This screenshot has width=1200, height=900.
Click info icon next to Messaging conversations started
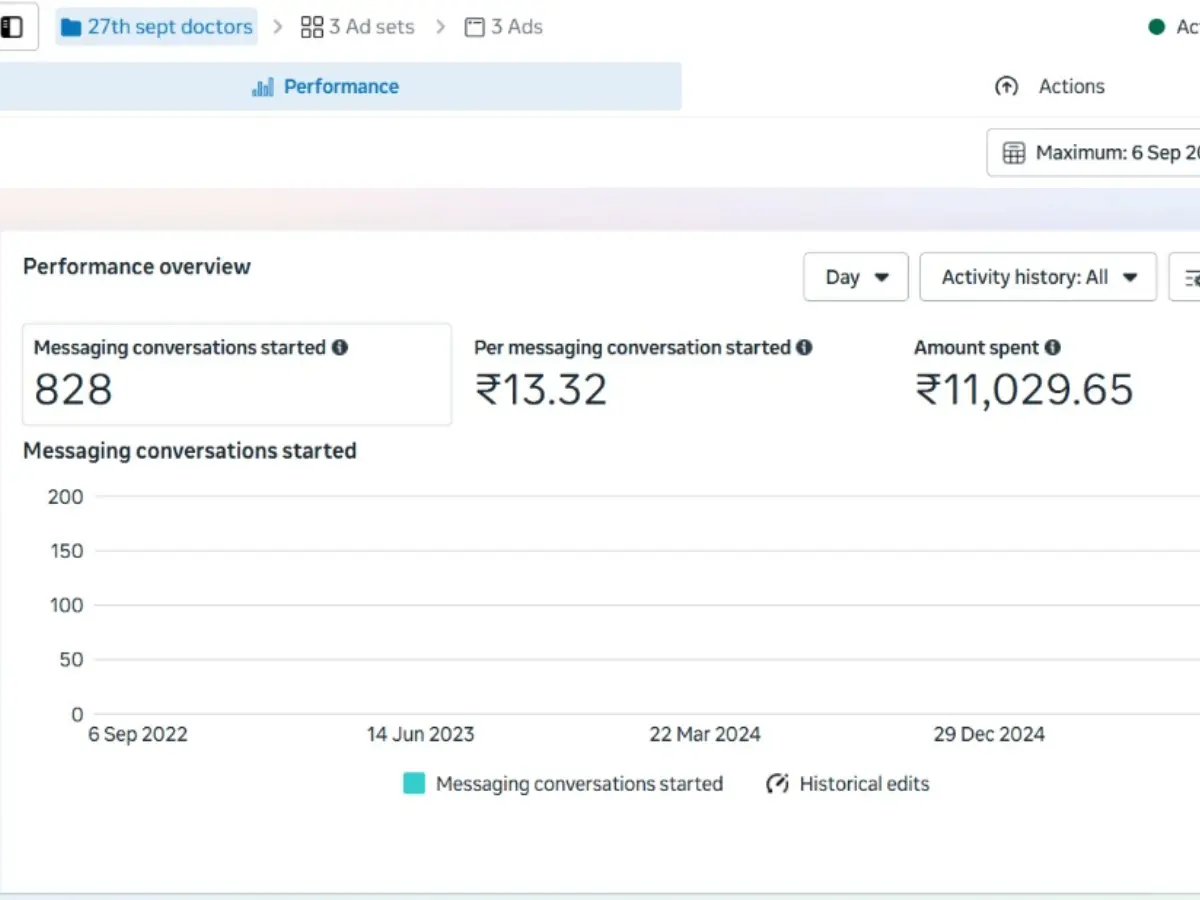[340, 348]
